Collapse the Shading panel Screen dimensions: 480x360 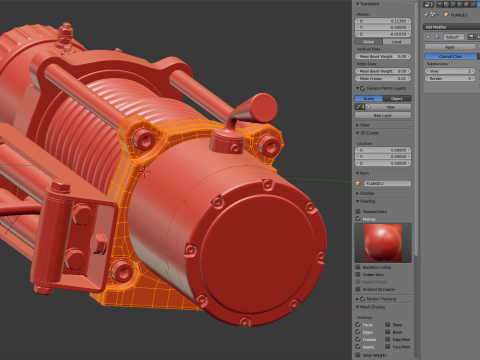point(358,201)
